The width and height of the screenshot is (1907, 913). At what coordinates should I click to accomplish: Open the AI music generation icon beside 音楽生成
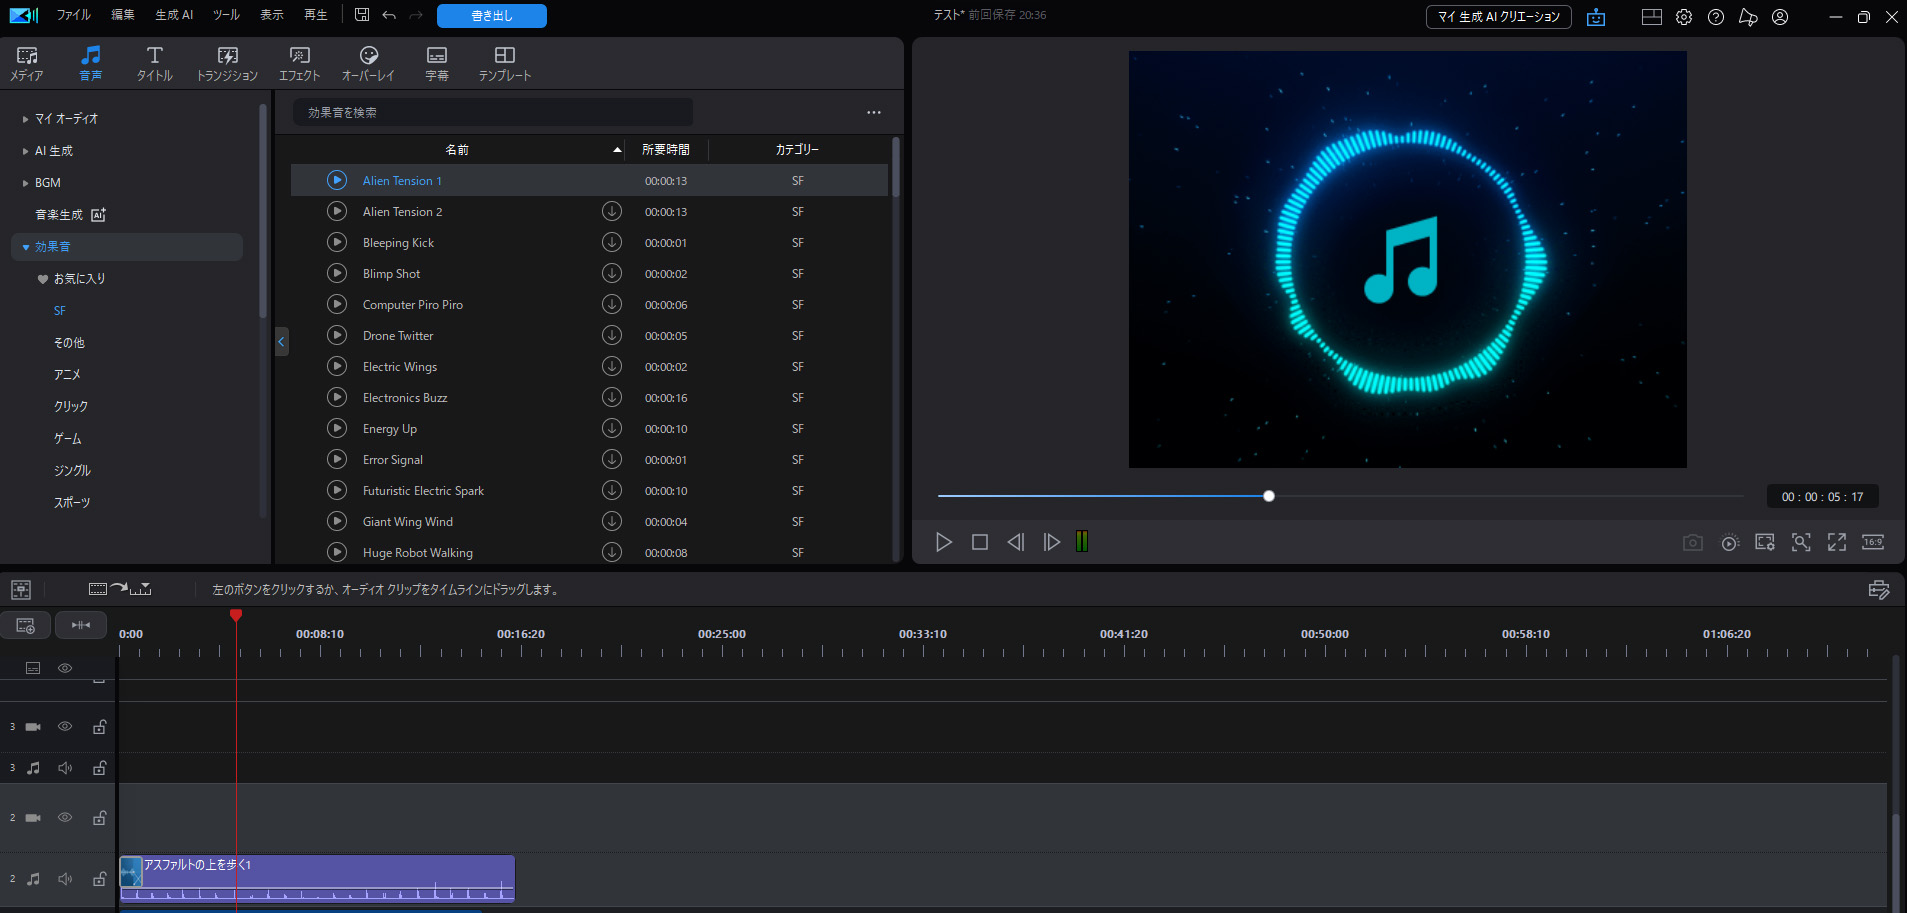tap(96, 214)
